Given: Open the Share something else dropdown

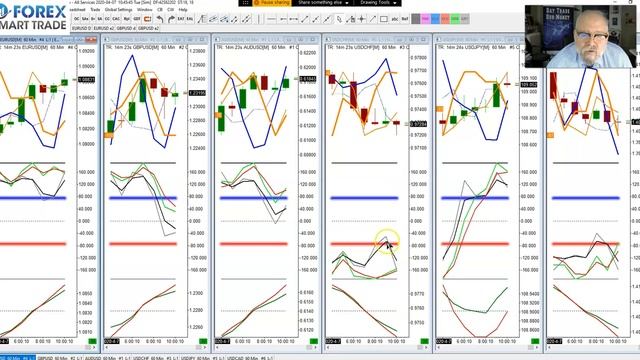Looking at the screenshot, I should pos(322,2).
